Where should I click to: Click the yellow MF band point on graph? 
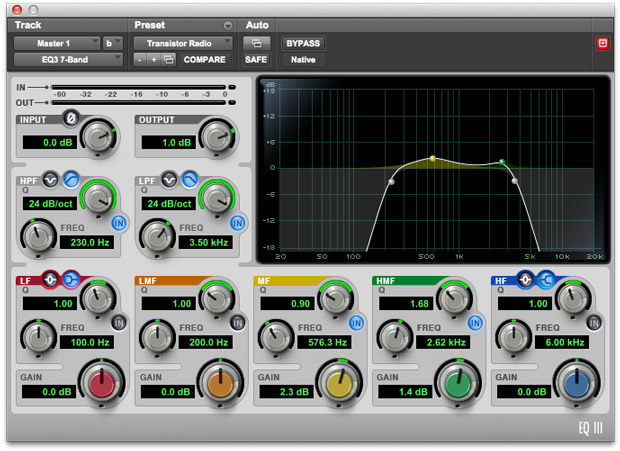tap(433, 159)
